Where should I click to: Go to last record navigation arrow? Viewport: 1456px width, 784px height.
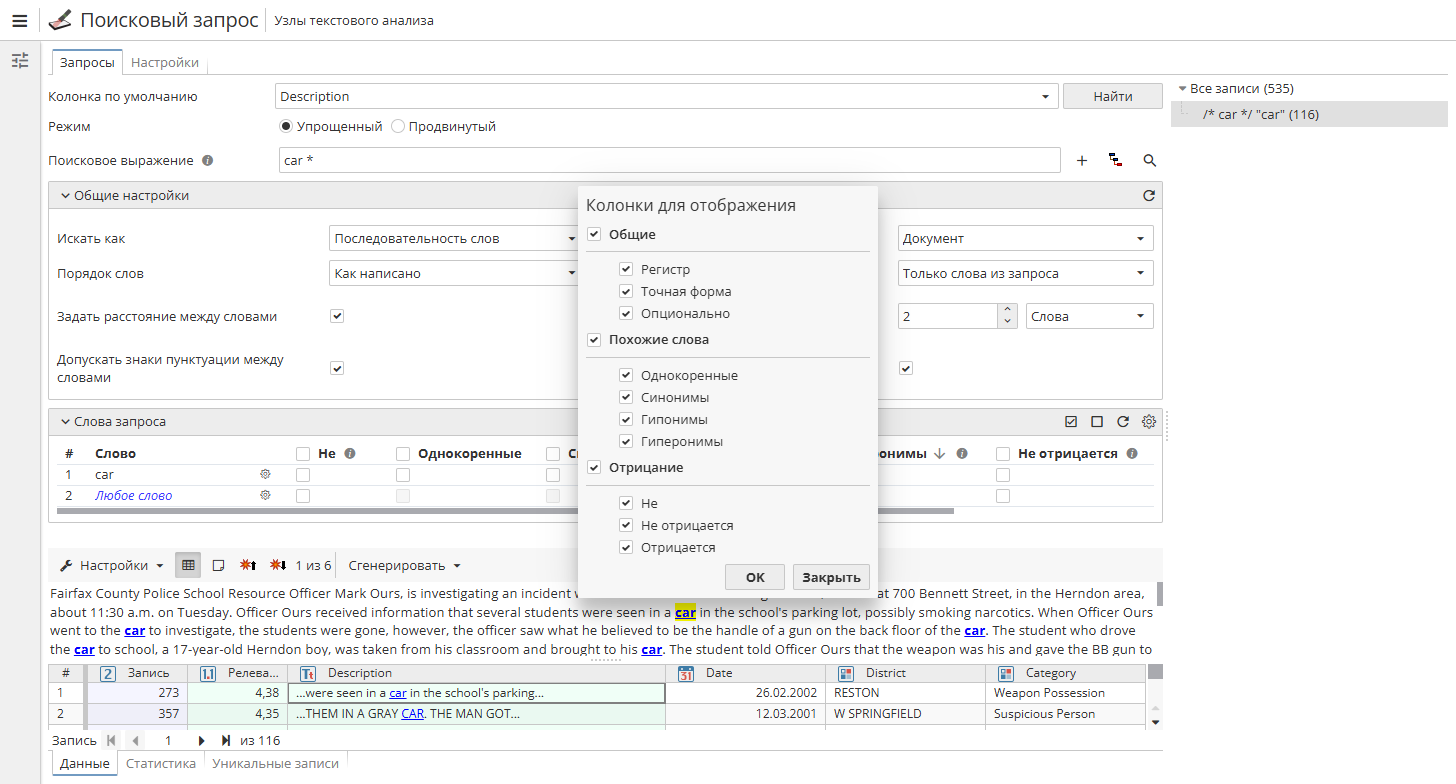click(x=226, y=741)
